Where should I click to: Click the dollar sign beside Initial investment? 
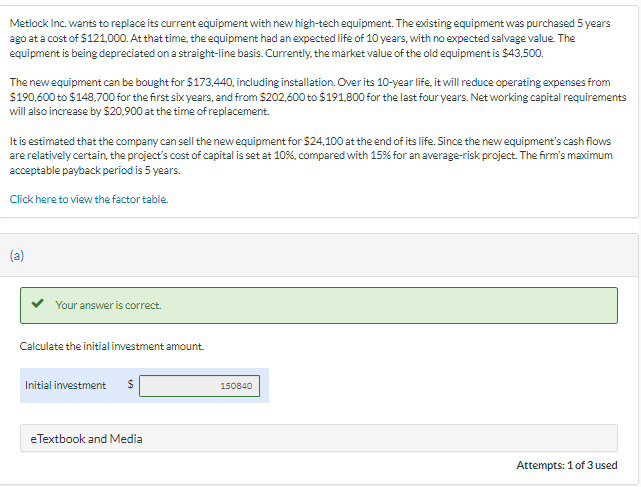click(x=130, y=384)
